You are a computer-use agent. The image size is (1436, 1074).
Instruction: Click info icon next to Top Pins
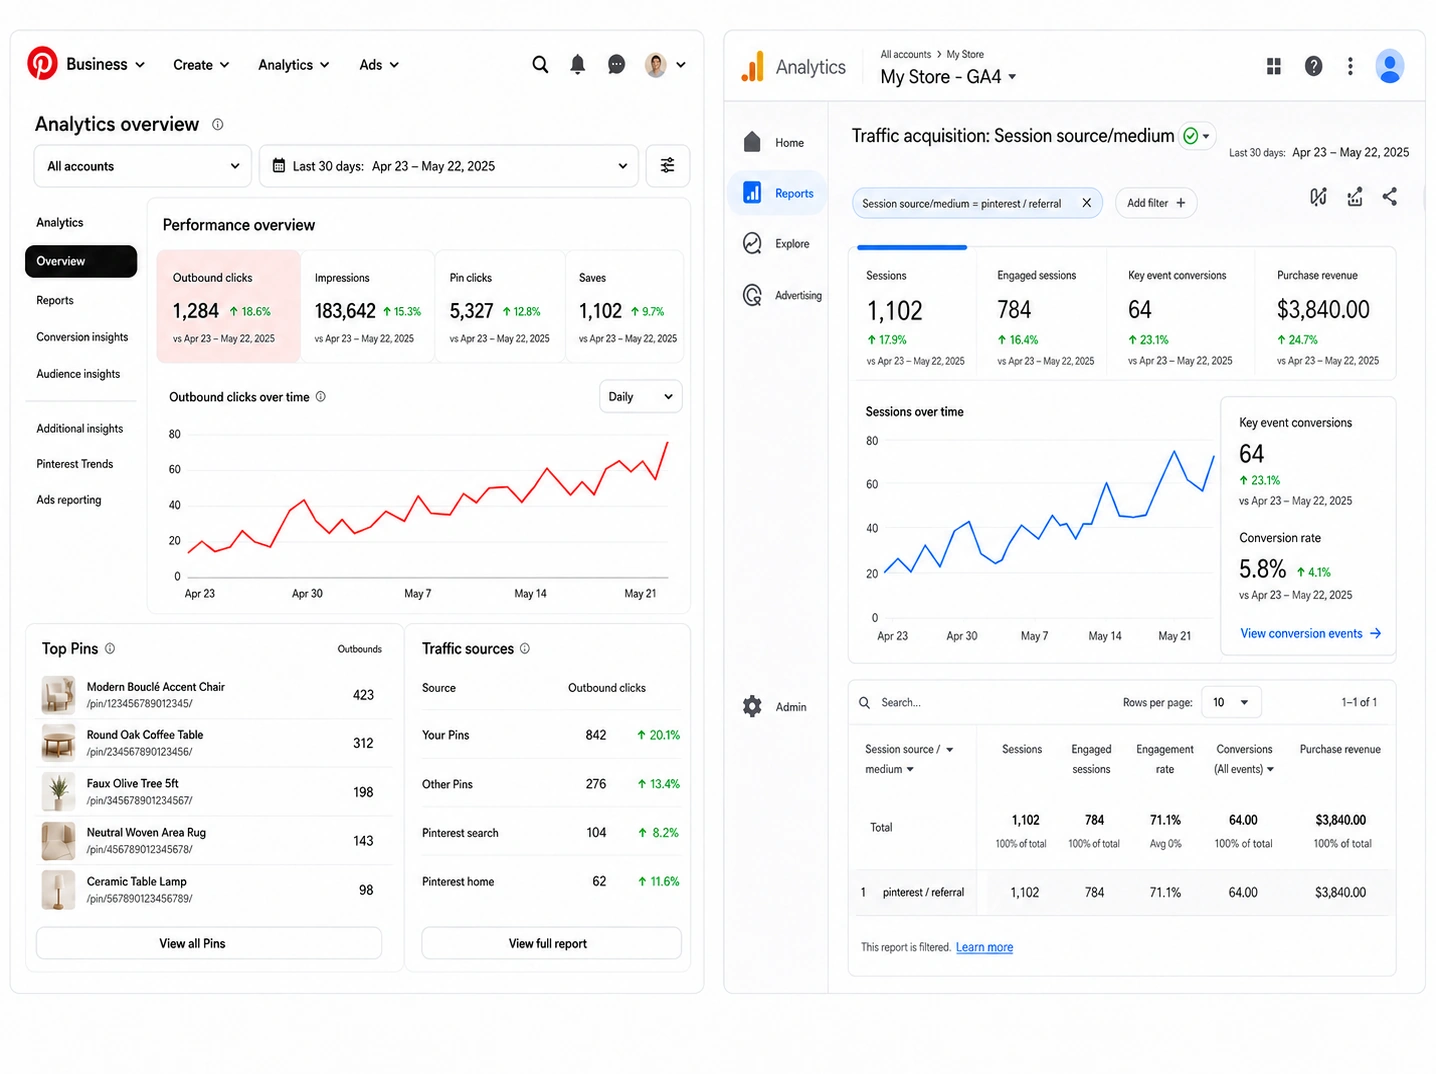click(x=110, y=649)
